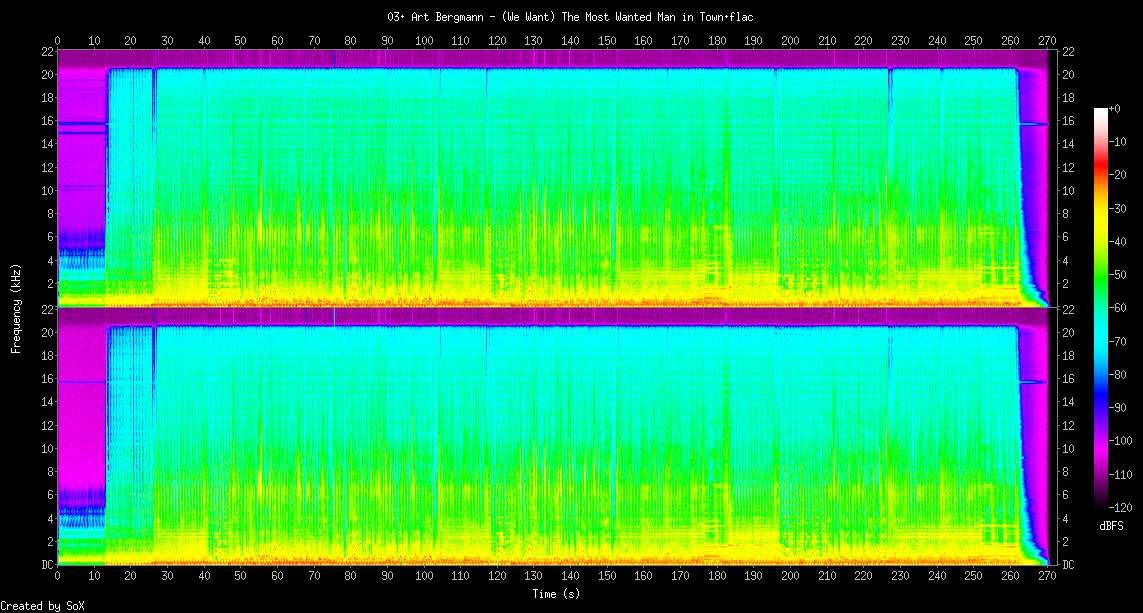Click the 60 tick on bottom time axis

click(277, 577)
